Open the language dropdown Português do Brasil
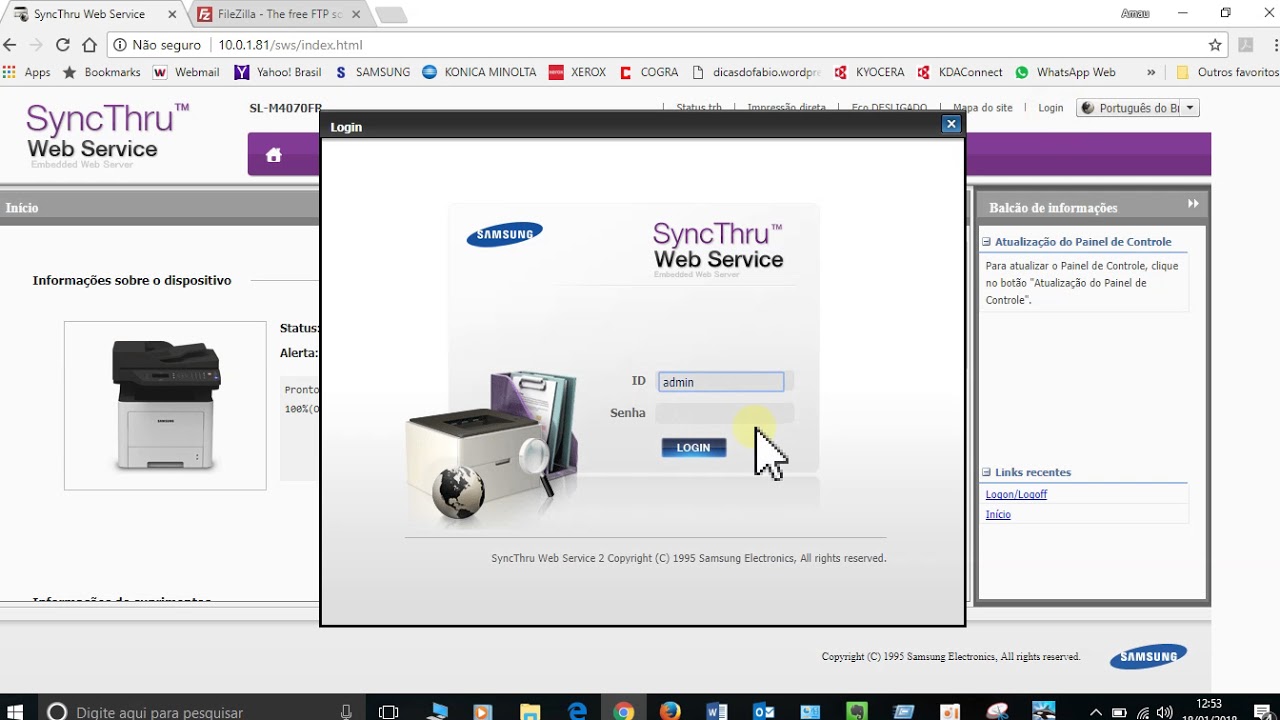The width and height of the screenshot is (1280, 720). point(1137,108)
